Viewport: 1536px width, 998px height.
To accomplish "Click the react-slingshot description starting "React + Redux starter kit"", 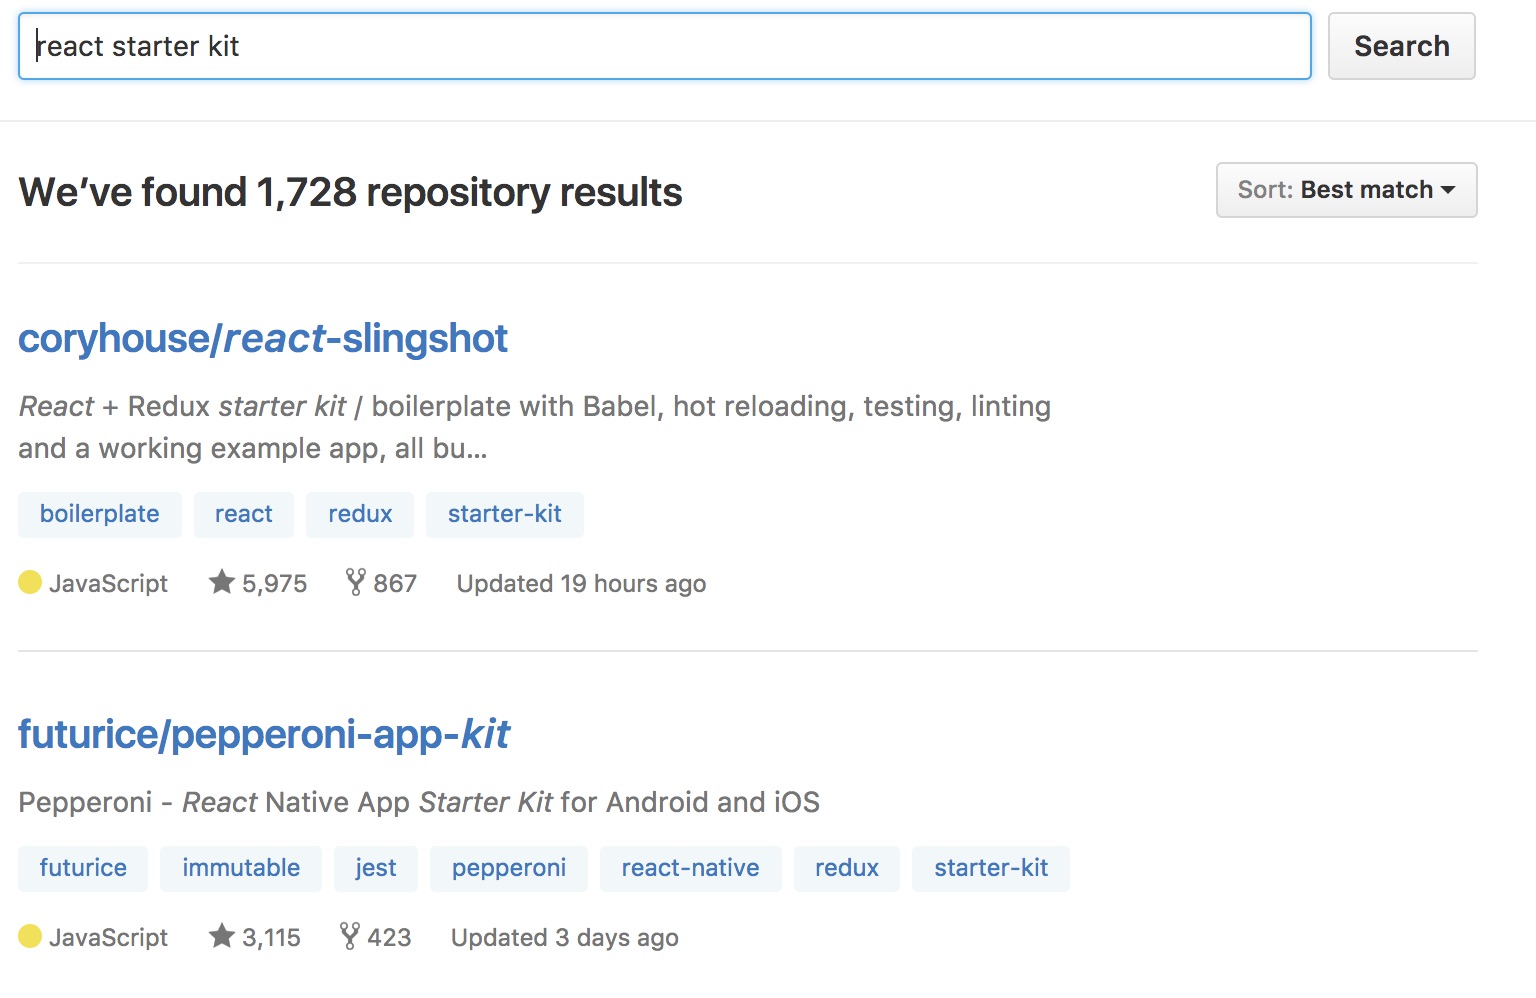I will click(535, 427).
